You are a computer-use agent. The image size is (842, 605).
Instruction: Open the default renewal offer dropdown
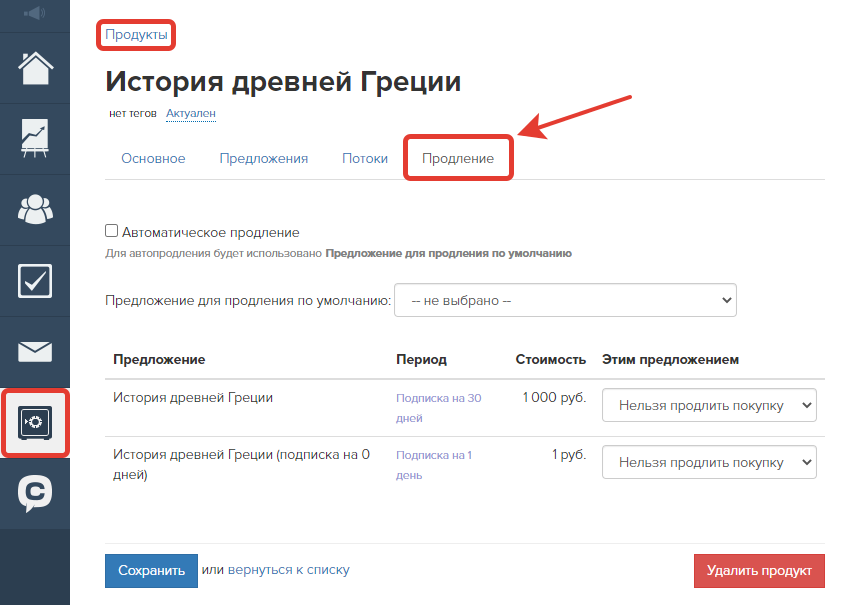(565, 300)
